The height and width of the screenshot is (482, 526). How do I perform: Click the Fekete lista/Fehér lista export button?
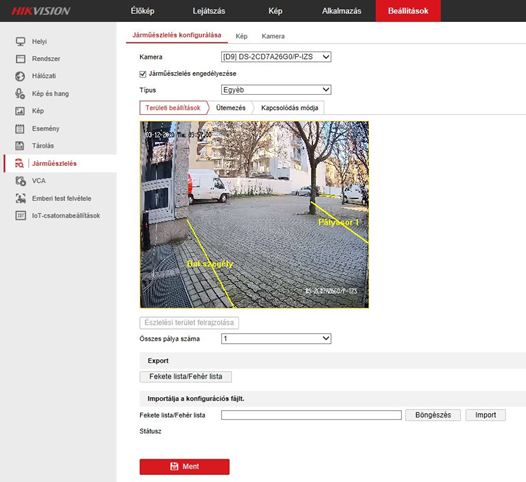point(186,377)
